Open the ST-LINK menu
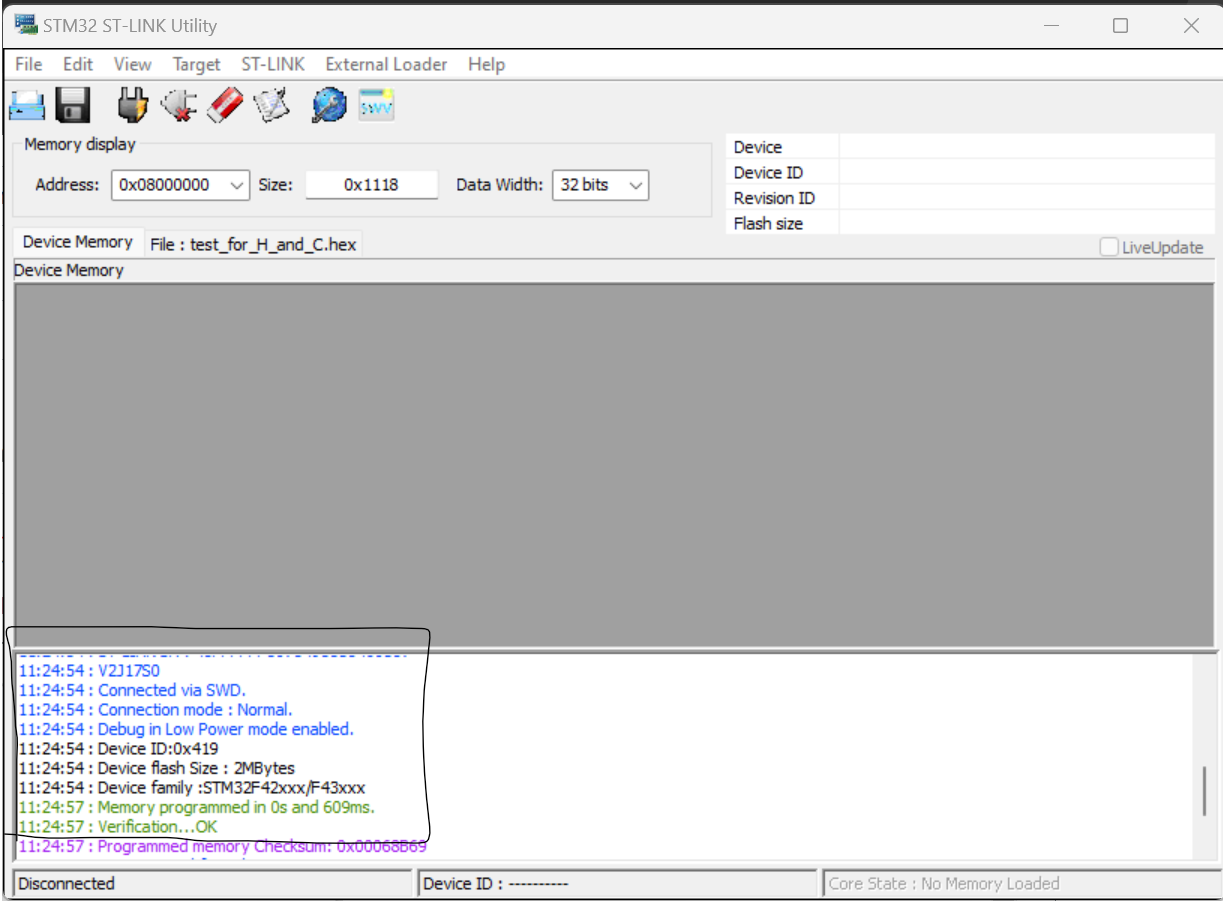Screen dimensions: 1223x901 pos(272,64)
